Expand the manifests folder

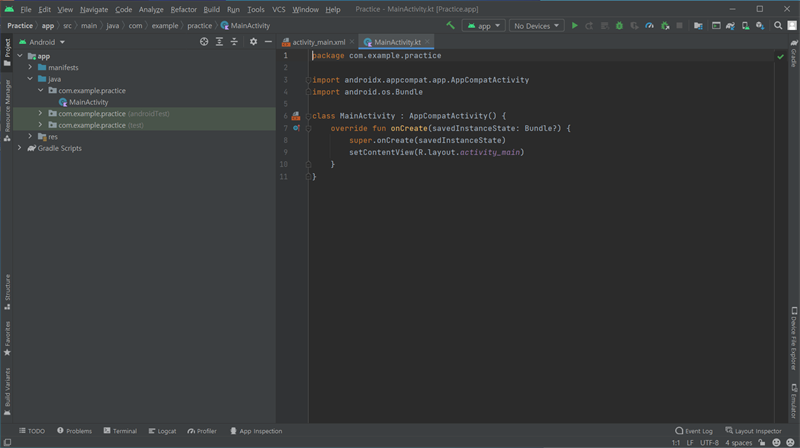pyautogui.click(x=30, y=67)
